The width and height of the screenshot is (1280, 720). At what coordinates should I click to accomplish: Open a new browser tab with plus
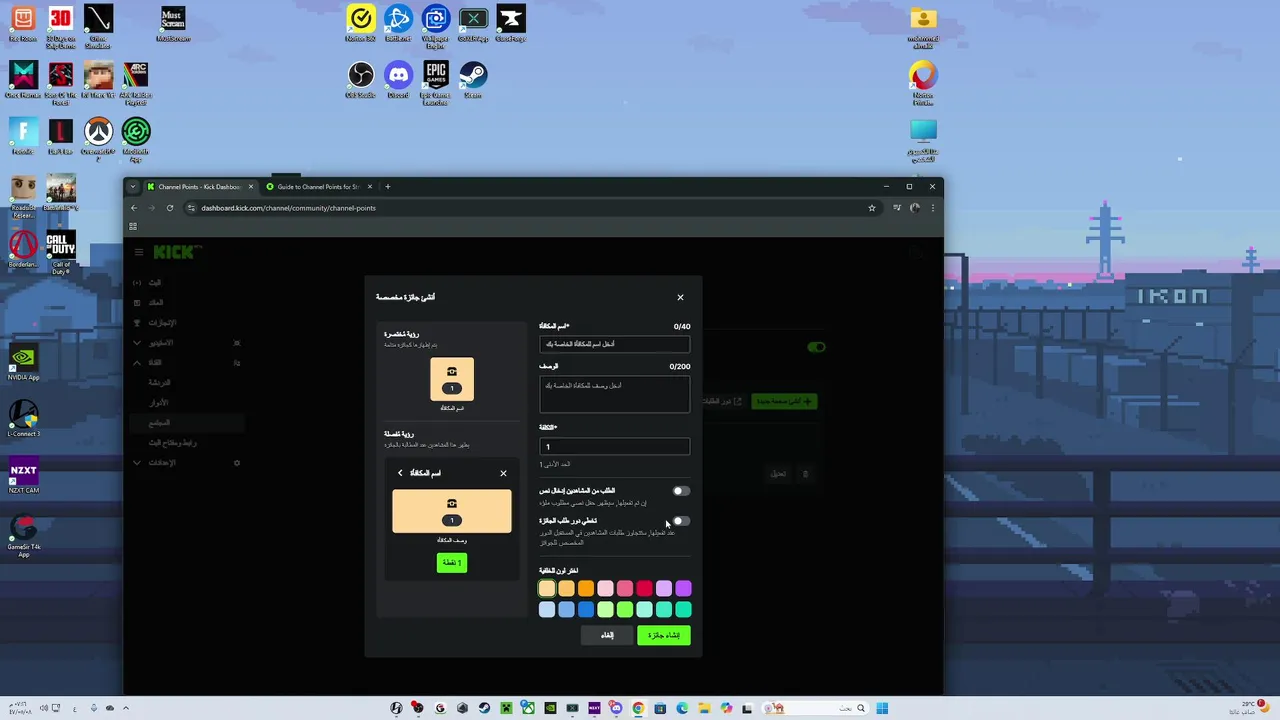coord(388,186)
